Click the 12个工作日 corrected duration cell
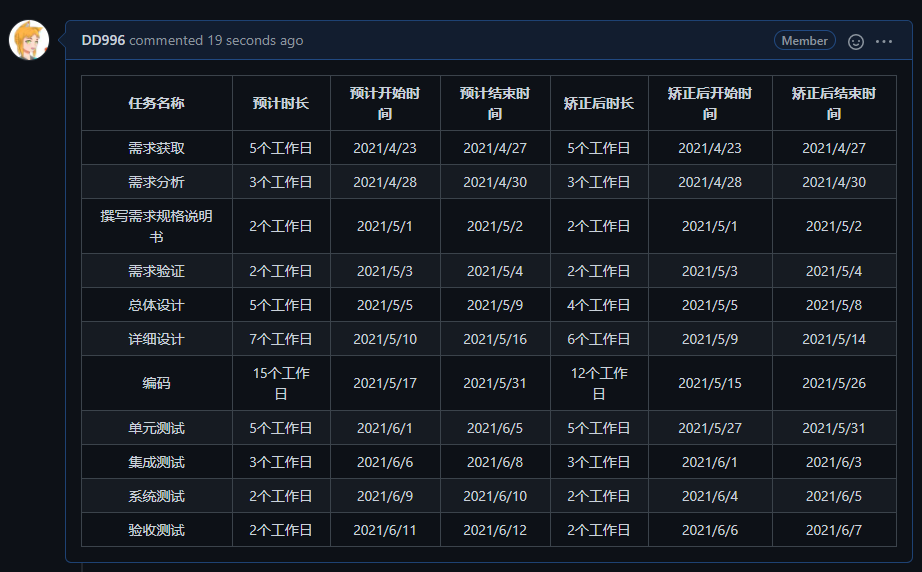 [x=599, y=383]
